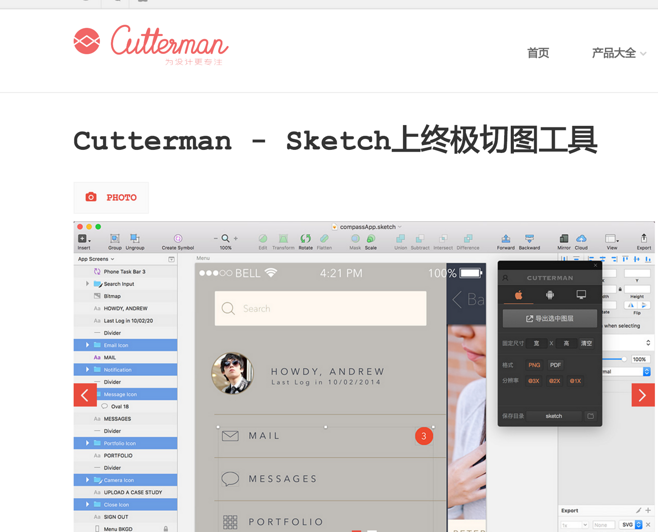Go to 首页 home page
Screen dimensions: 658x532
(538, 53)
